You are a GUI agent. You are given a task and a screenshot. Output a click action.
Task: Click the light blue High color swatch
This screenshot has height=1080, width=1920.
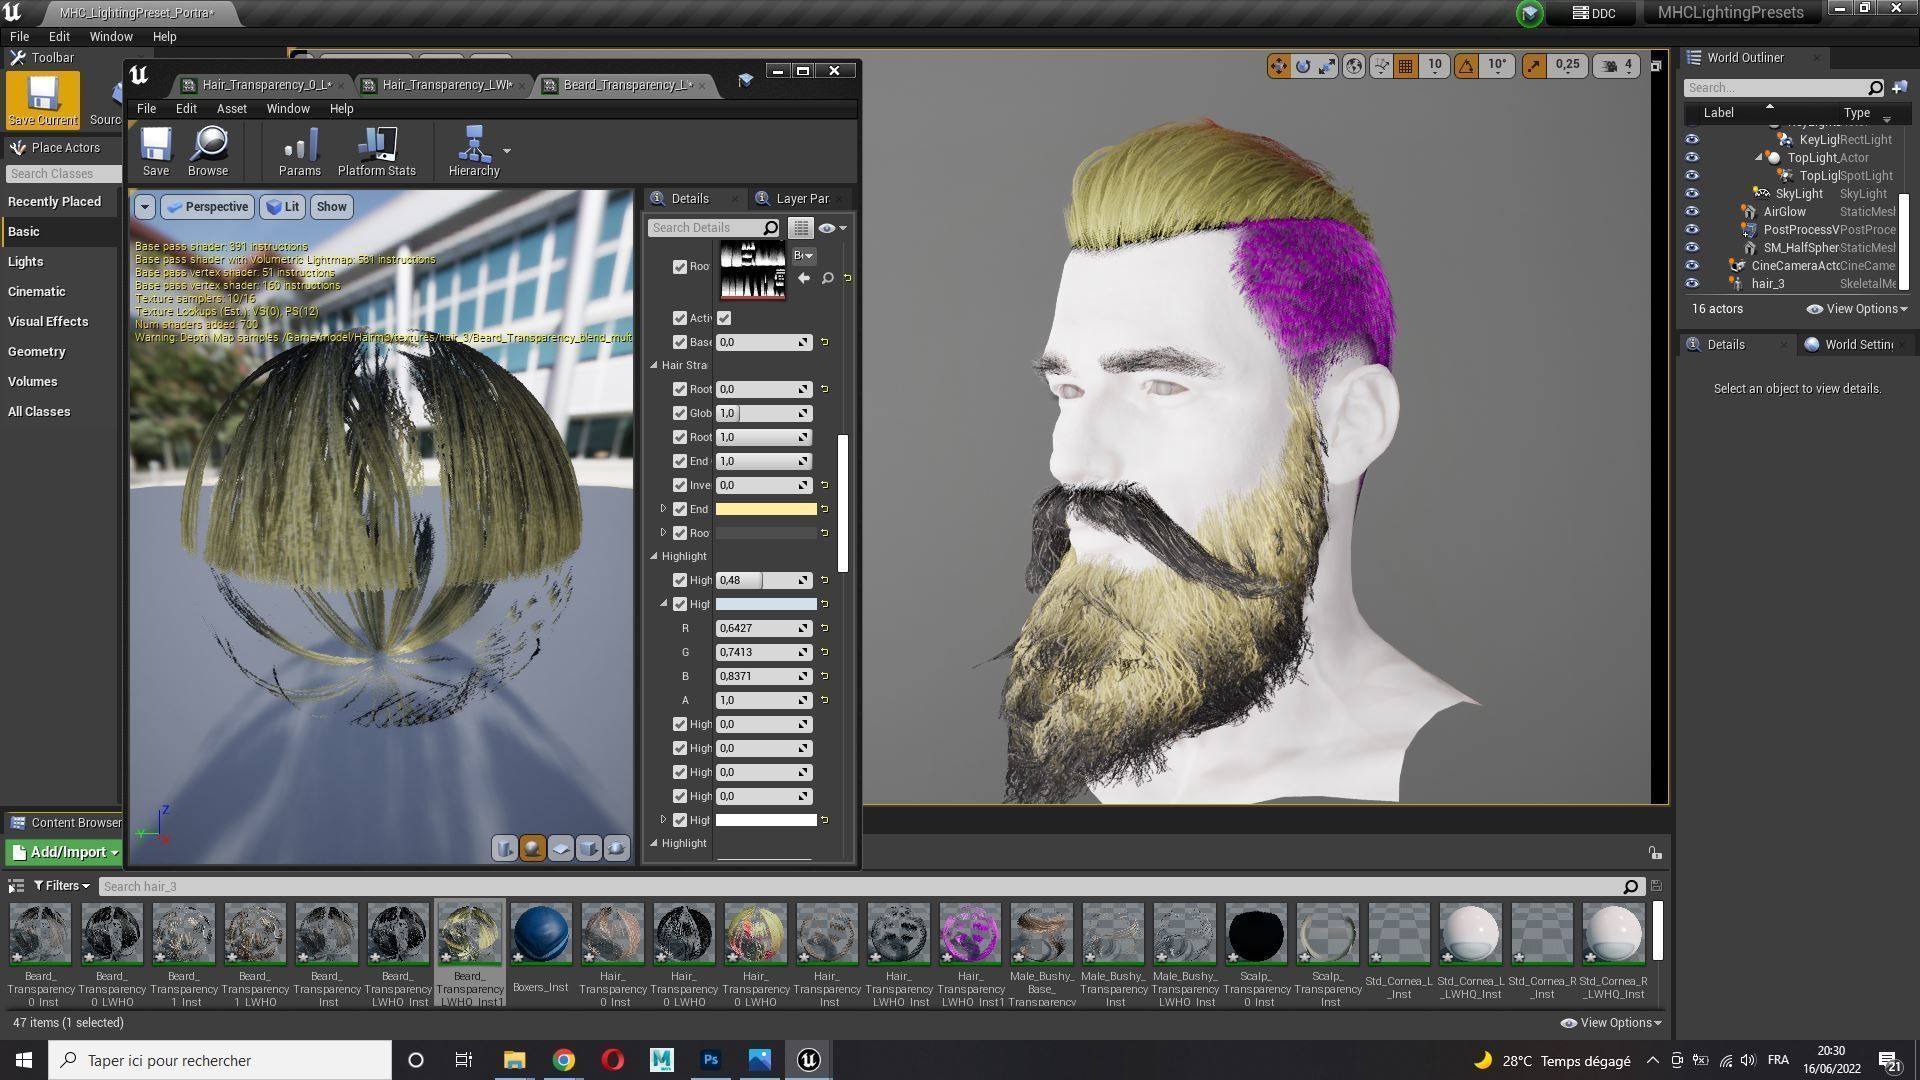point(766,604)
